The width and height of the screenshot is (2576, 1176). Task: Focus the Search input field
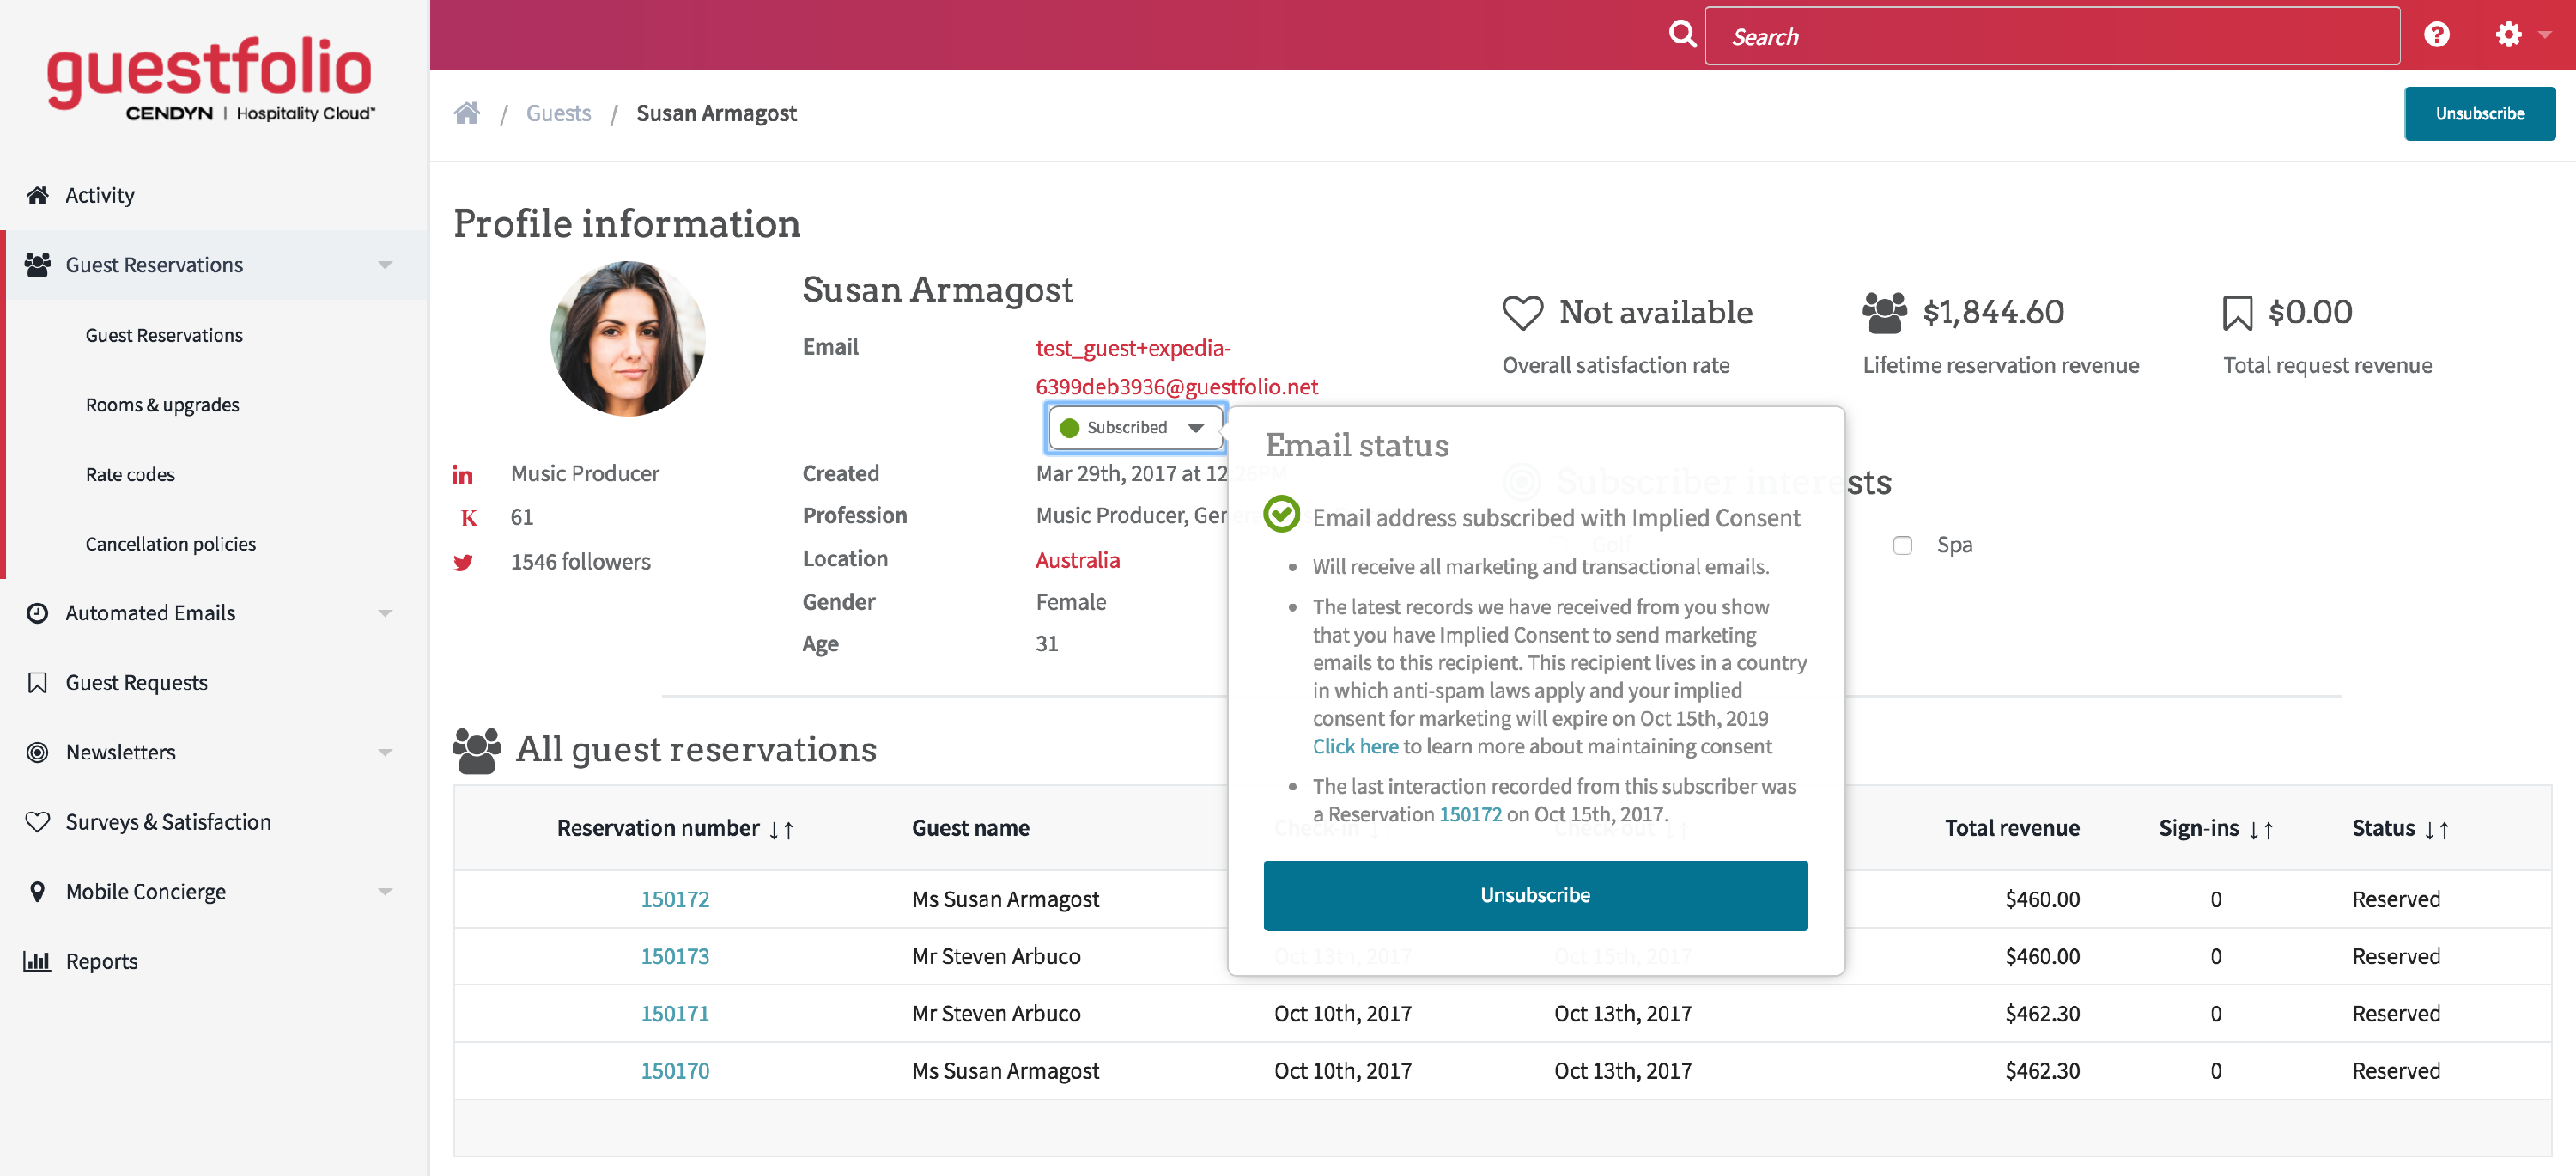tap(2052, 36)
